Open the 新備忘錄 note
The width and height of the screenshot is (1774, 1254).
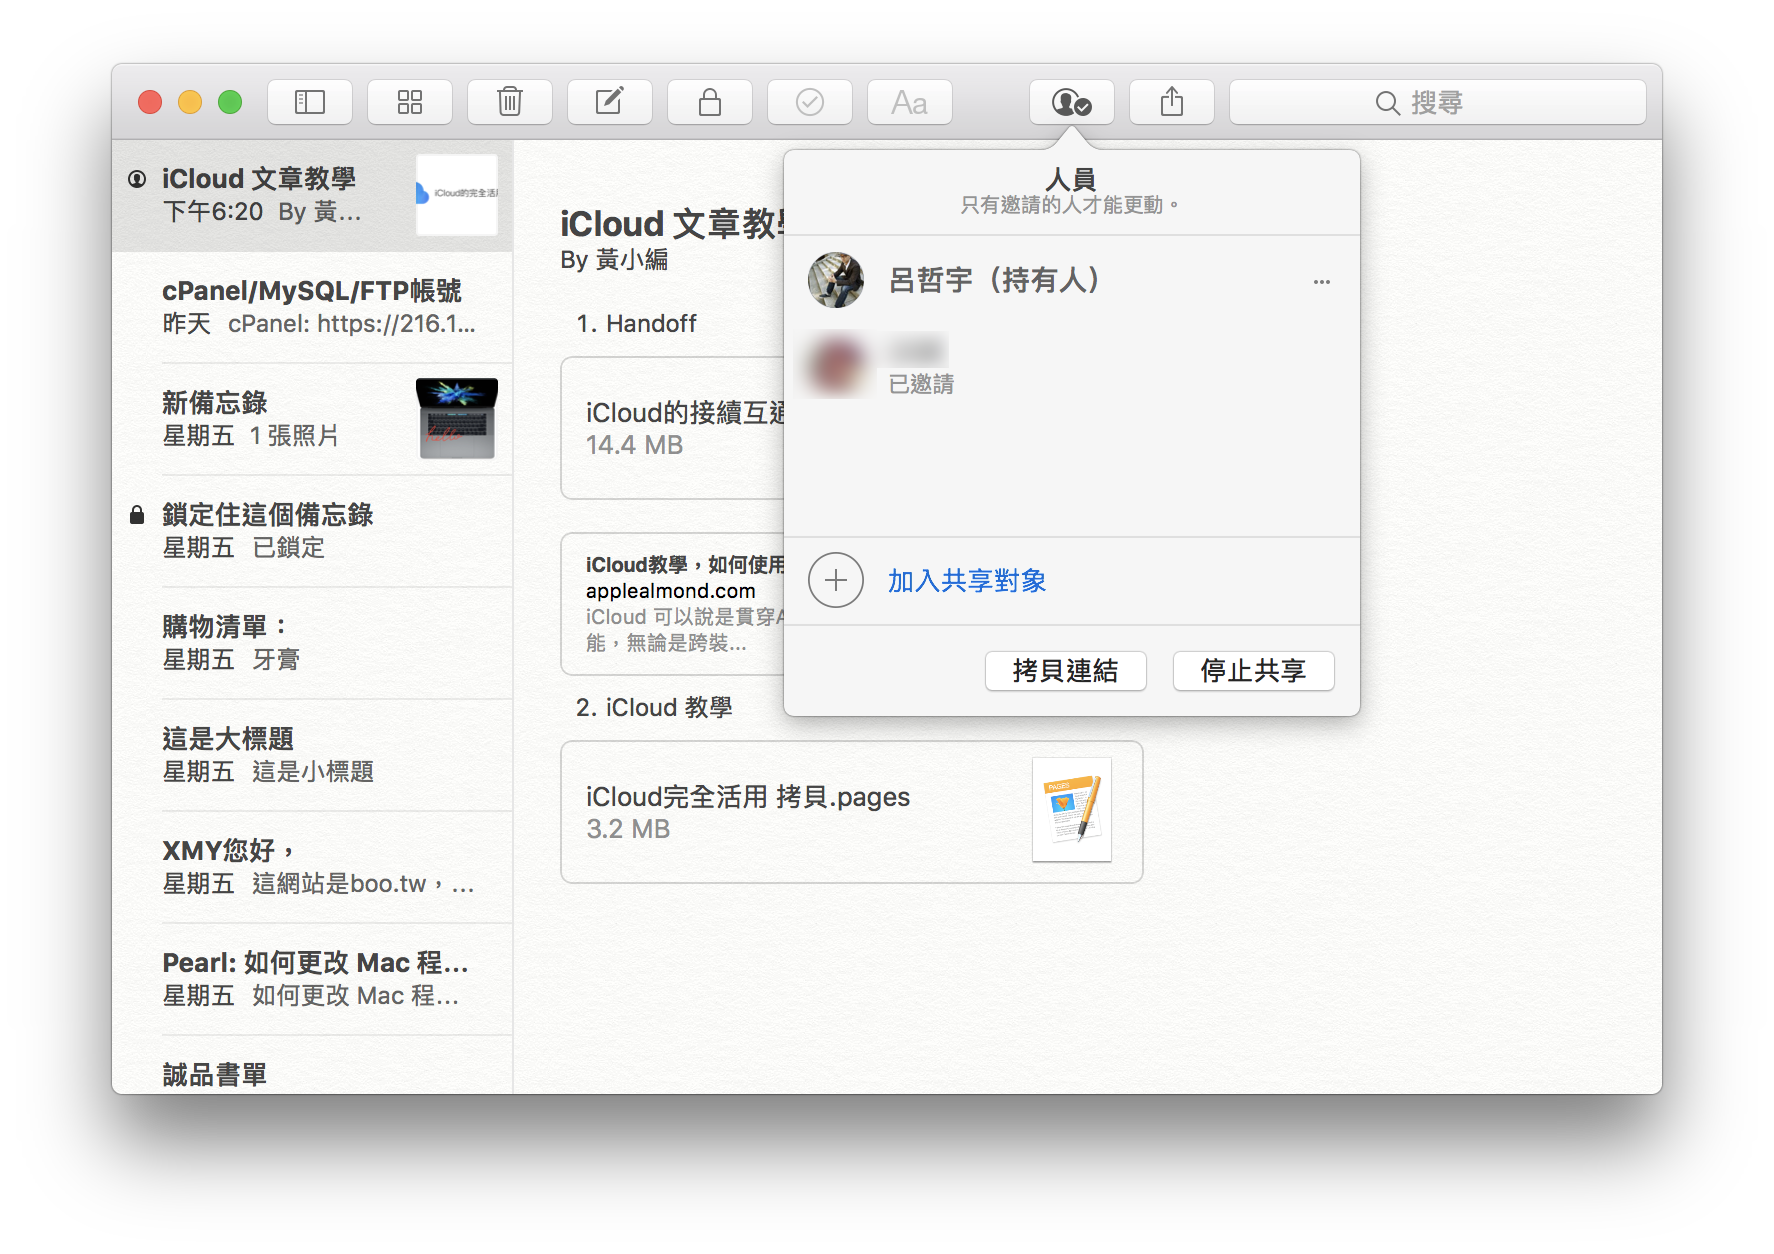coord(312,419)
